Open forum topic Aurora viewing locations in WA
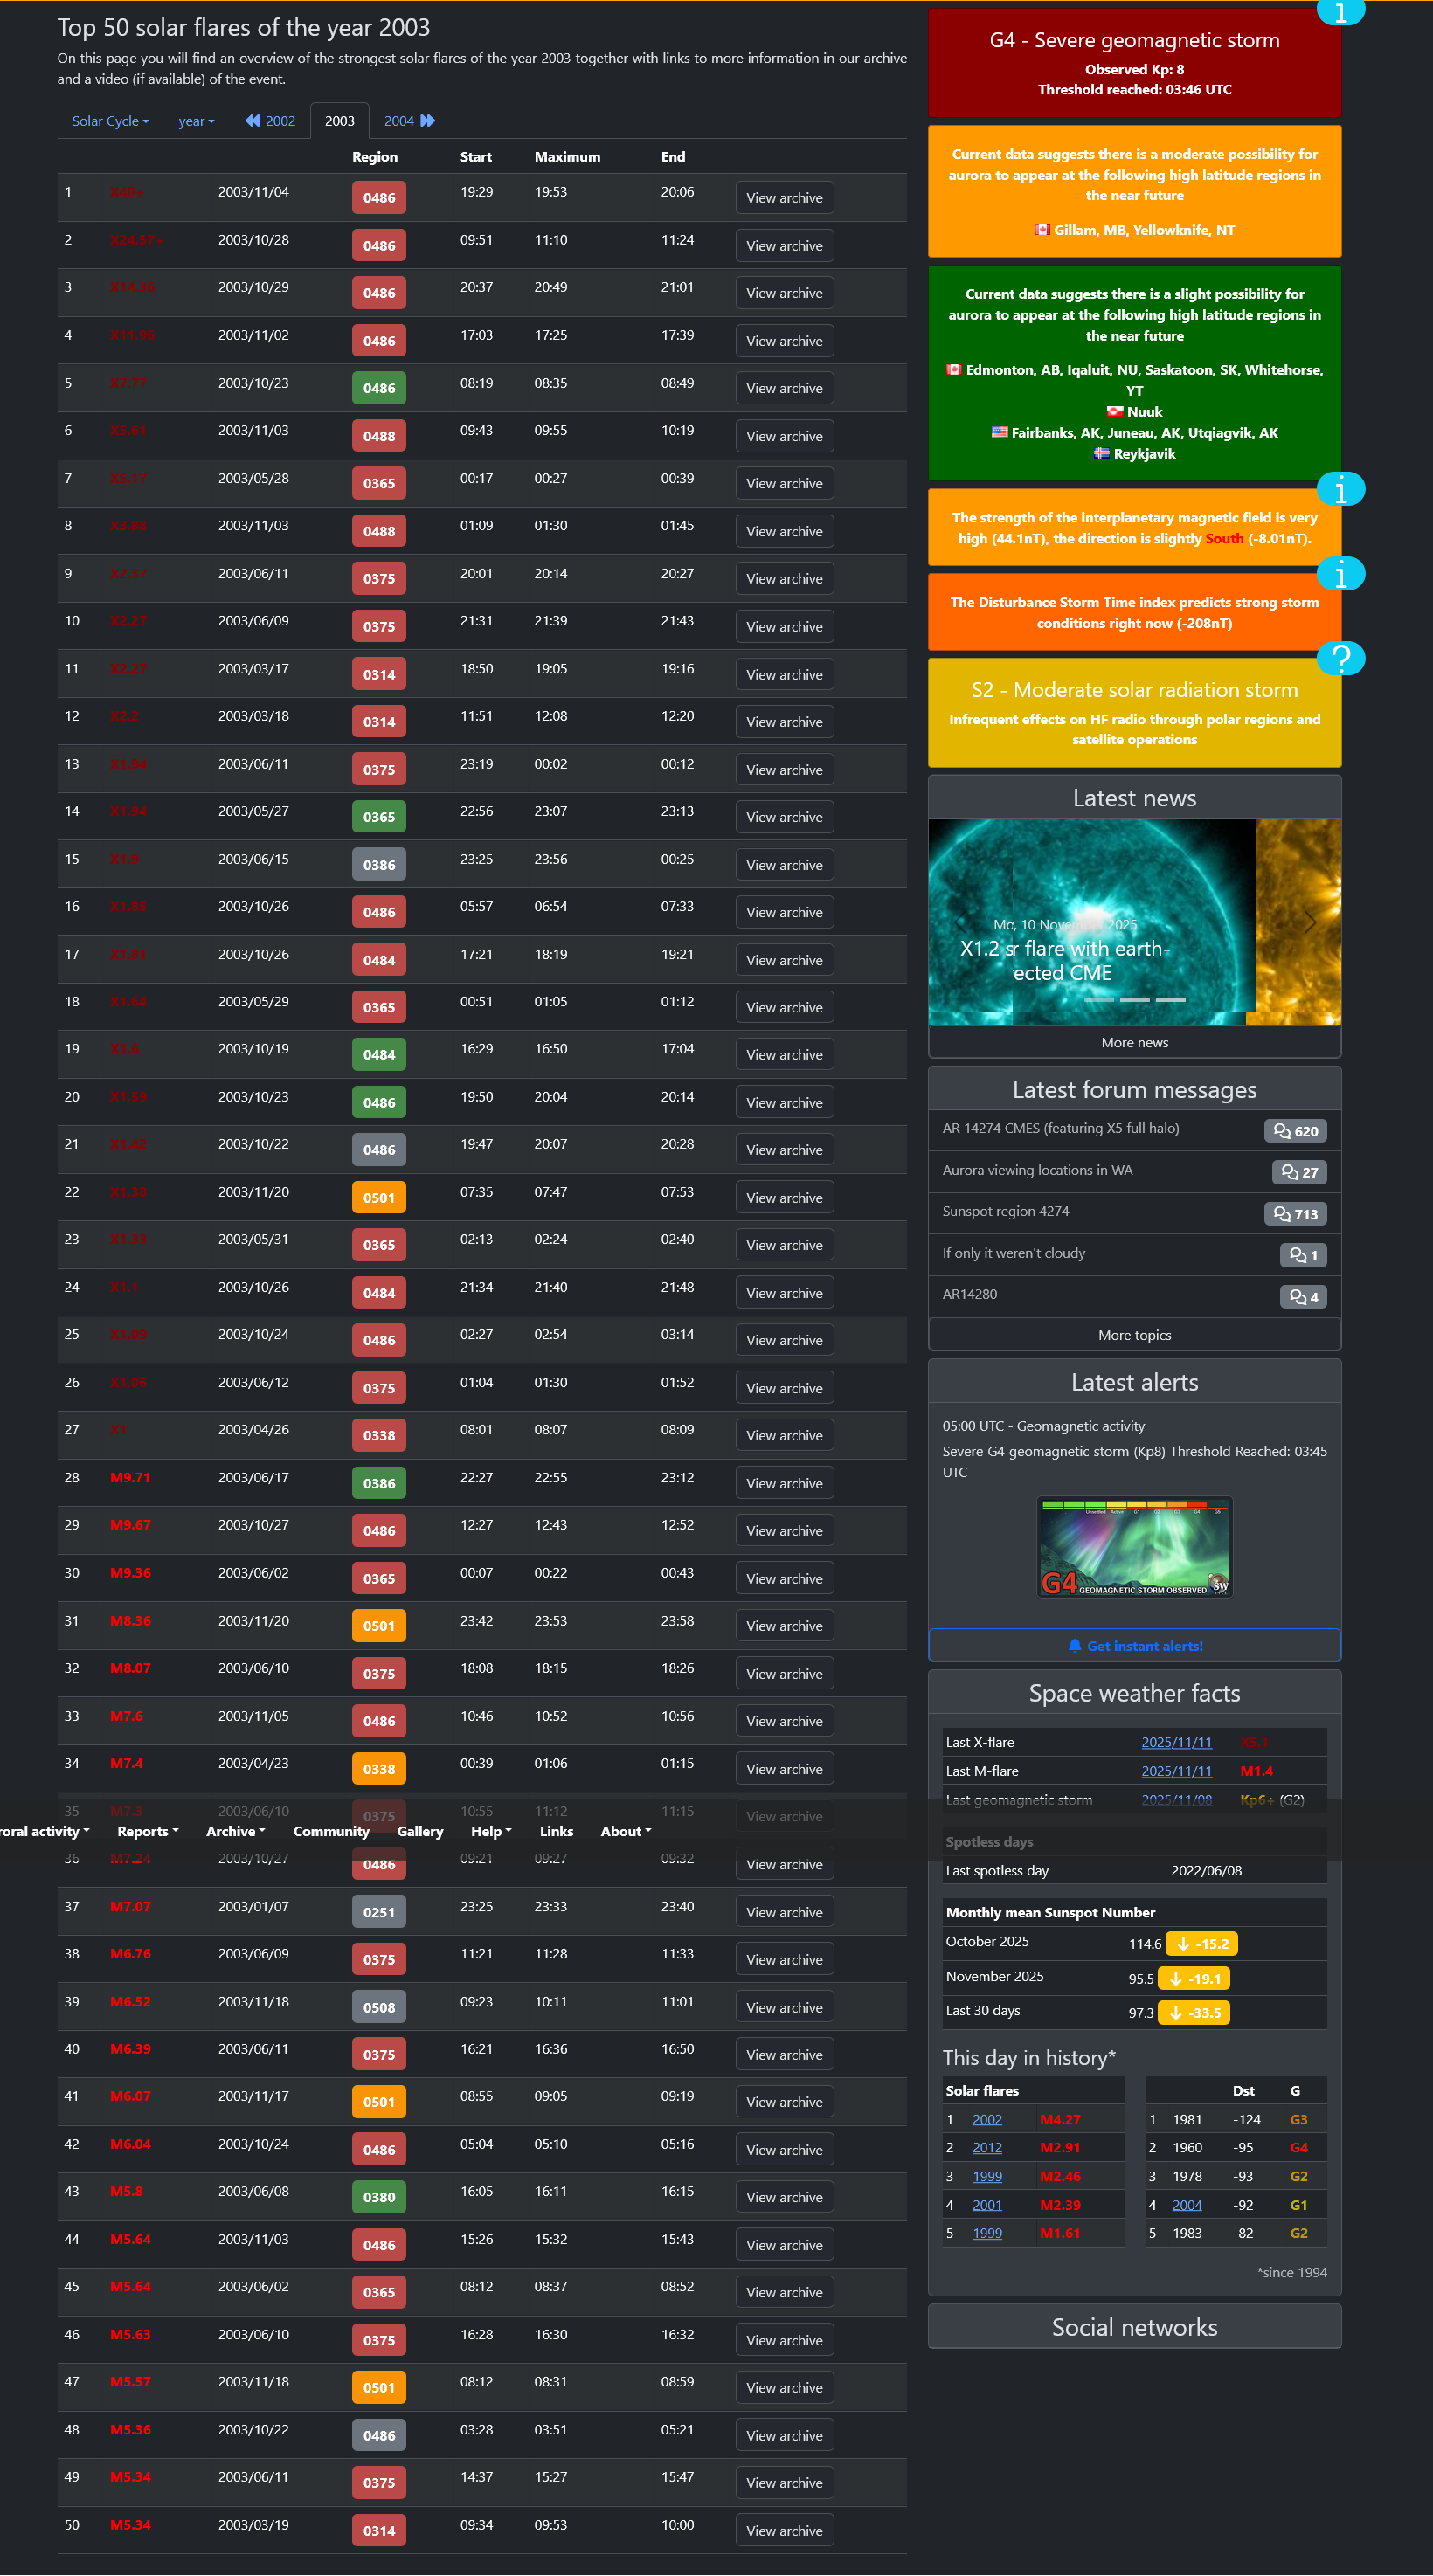Screen dimensions: 1433x2576 click(1037, 1170)
